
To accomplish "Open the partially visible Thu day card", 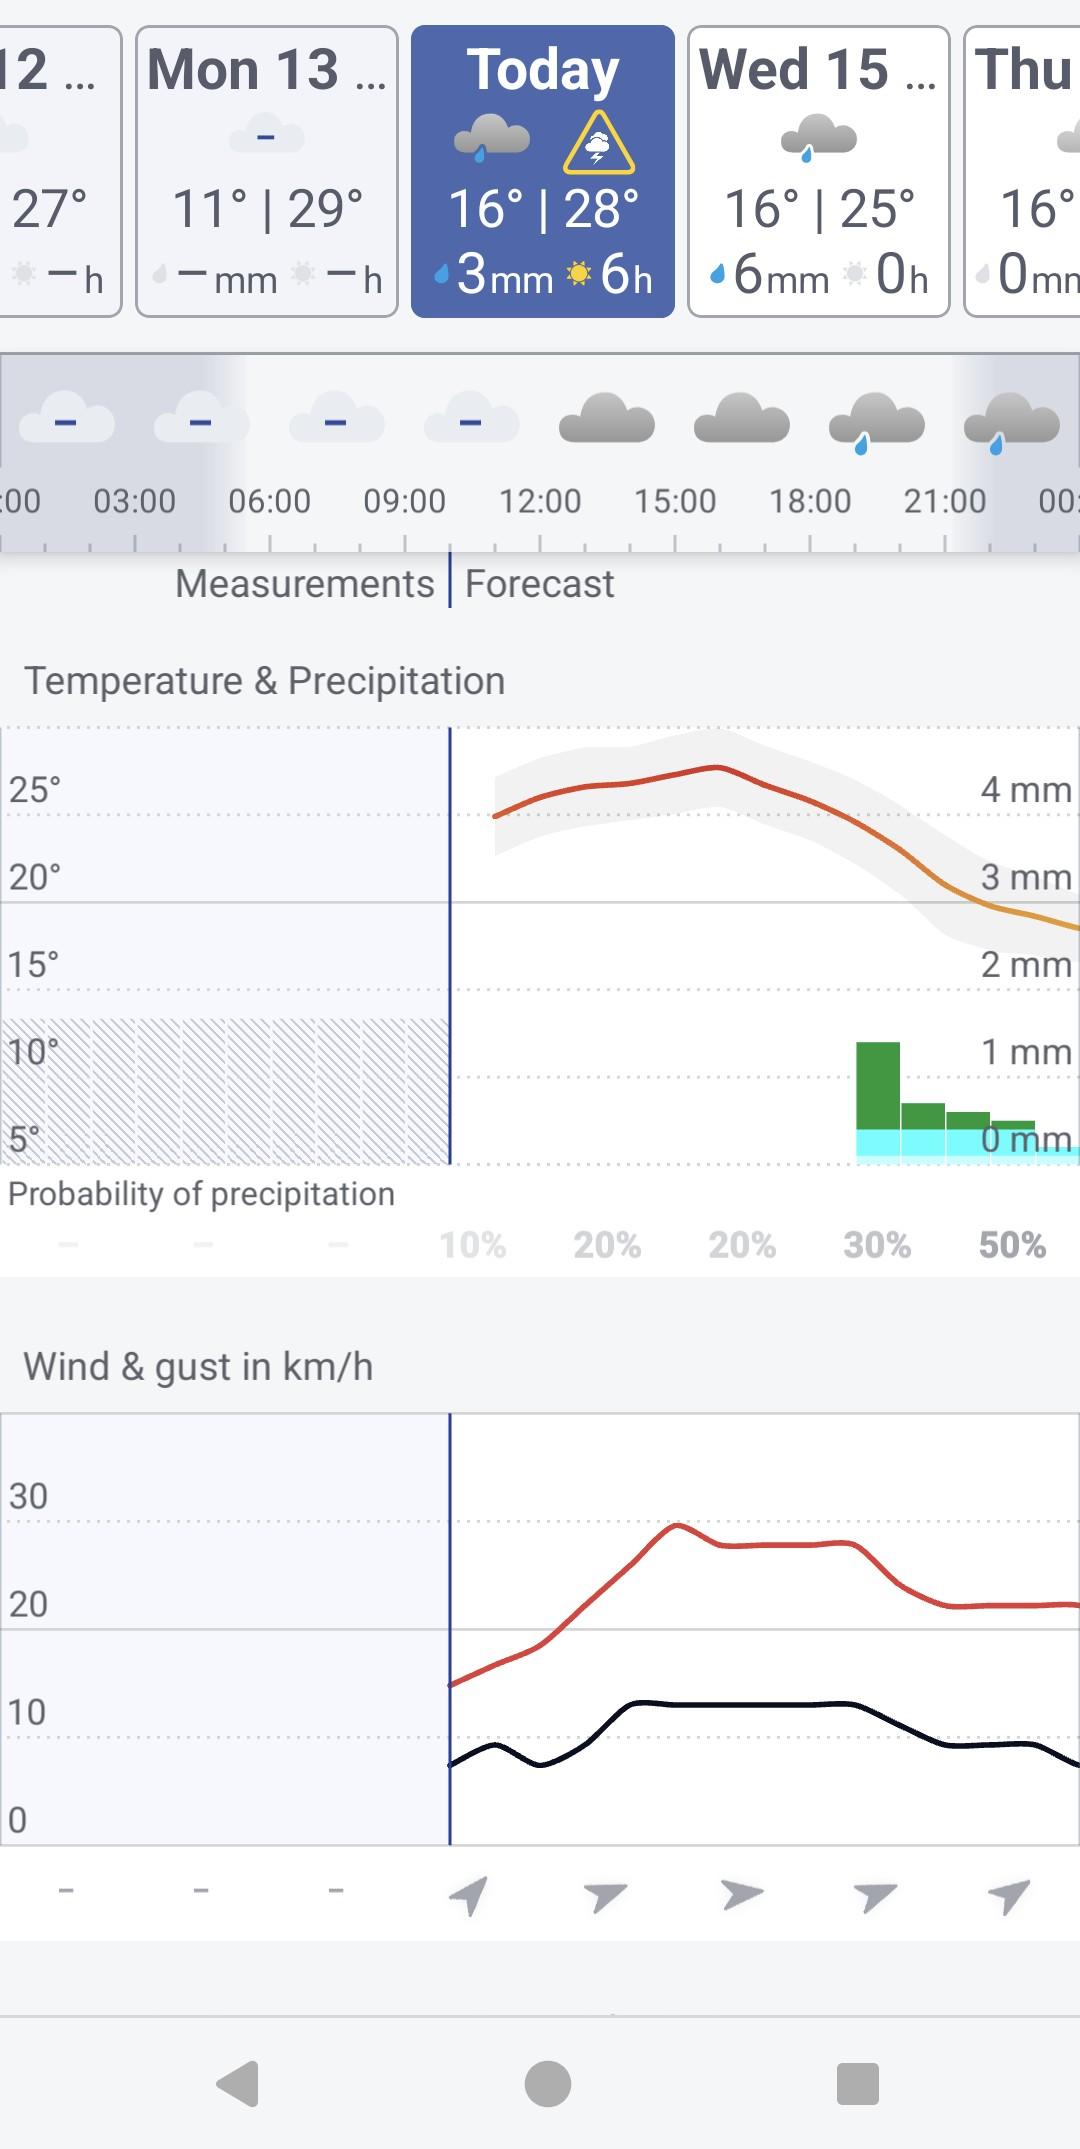I will tap(1022, 171).
